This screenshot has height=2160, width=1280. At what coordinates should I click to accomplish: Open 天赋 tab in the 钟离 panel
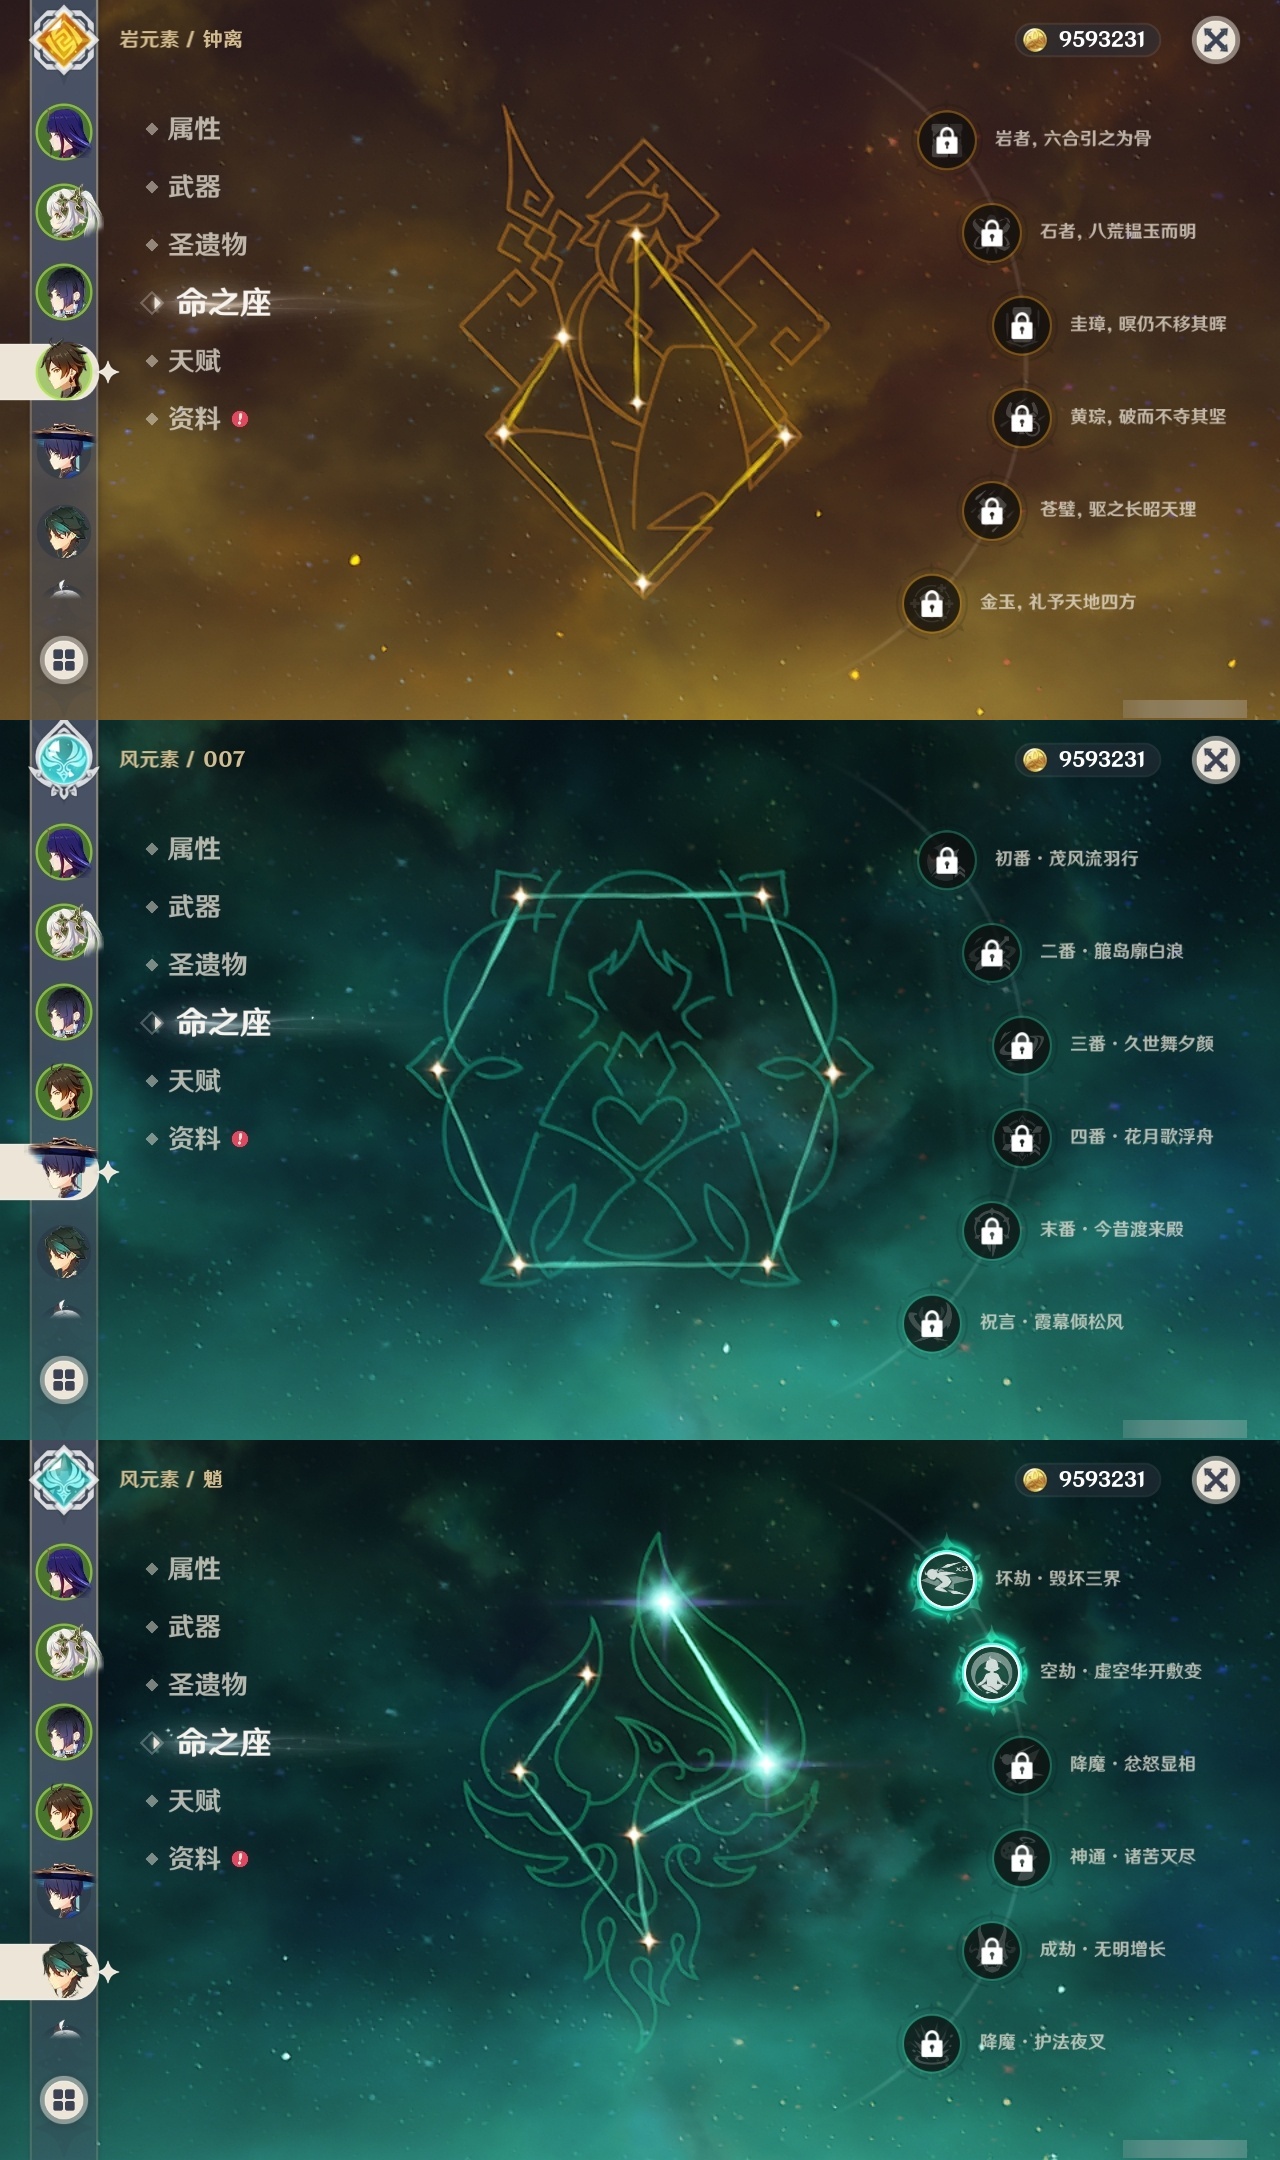tap(194, 361)
